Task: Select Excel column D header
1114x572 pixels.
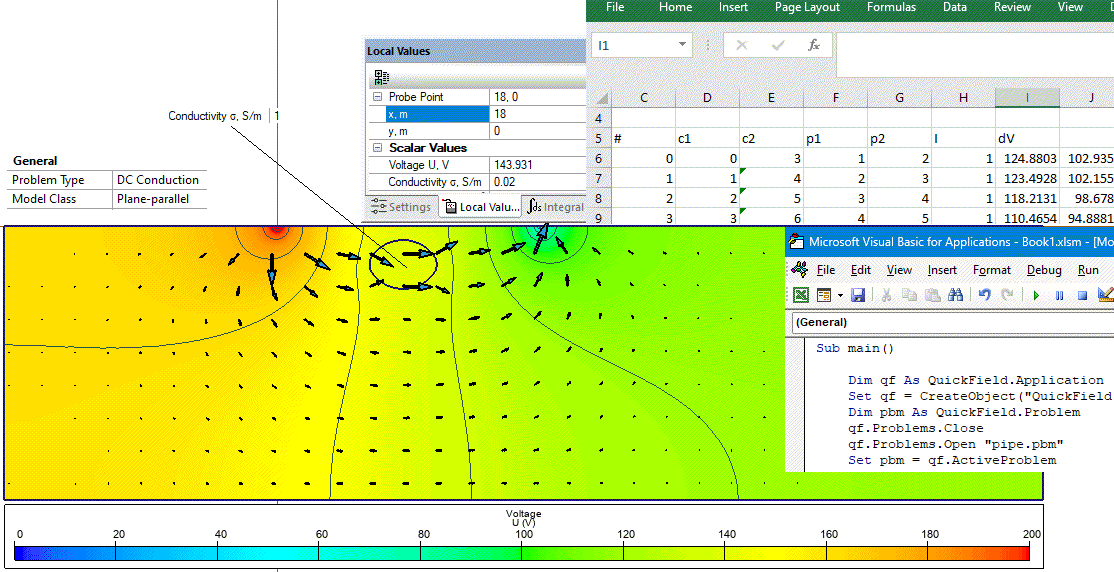Action: 707,98
